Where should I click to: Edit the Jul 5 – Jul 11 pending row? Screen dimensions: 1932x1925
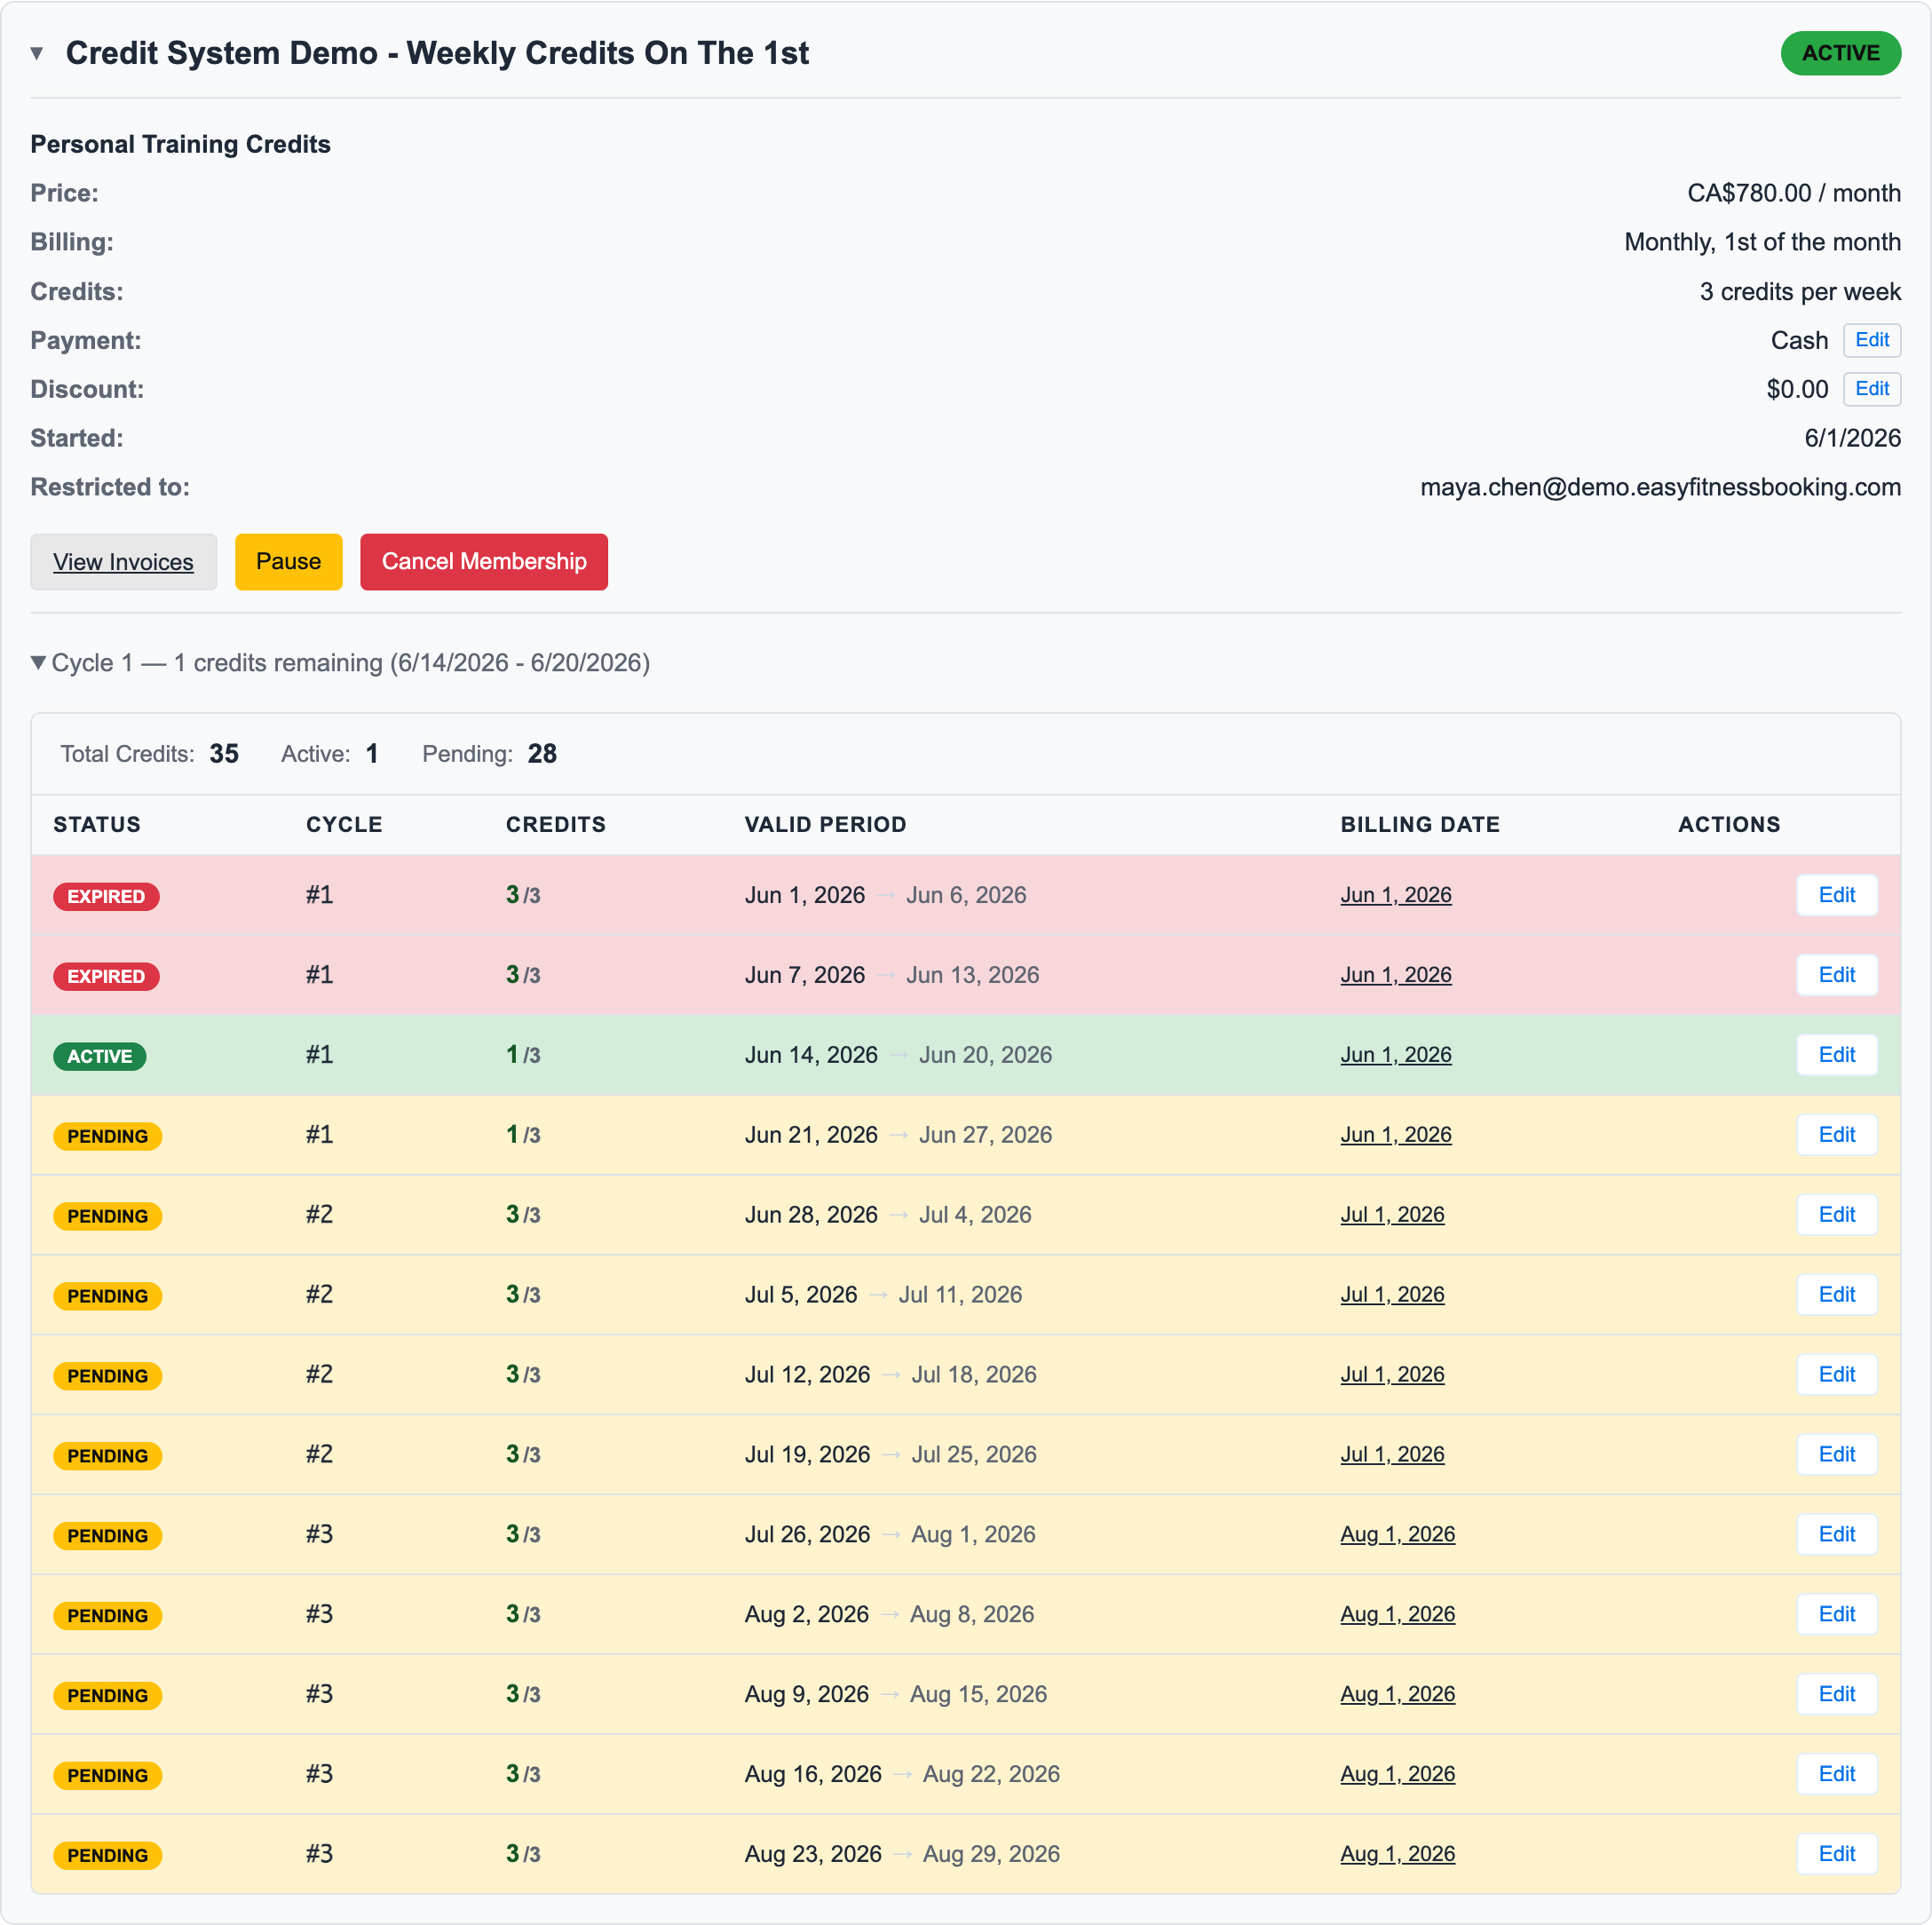tap(1836, 1295)
